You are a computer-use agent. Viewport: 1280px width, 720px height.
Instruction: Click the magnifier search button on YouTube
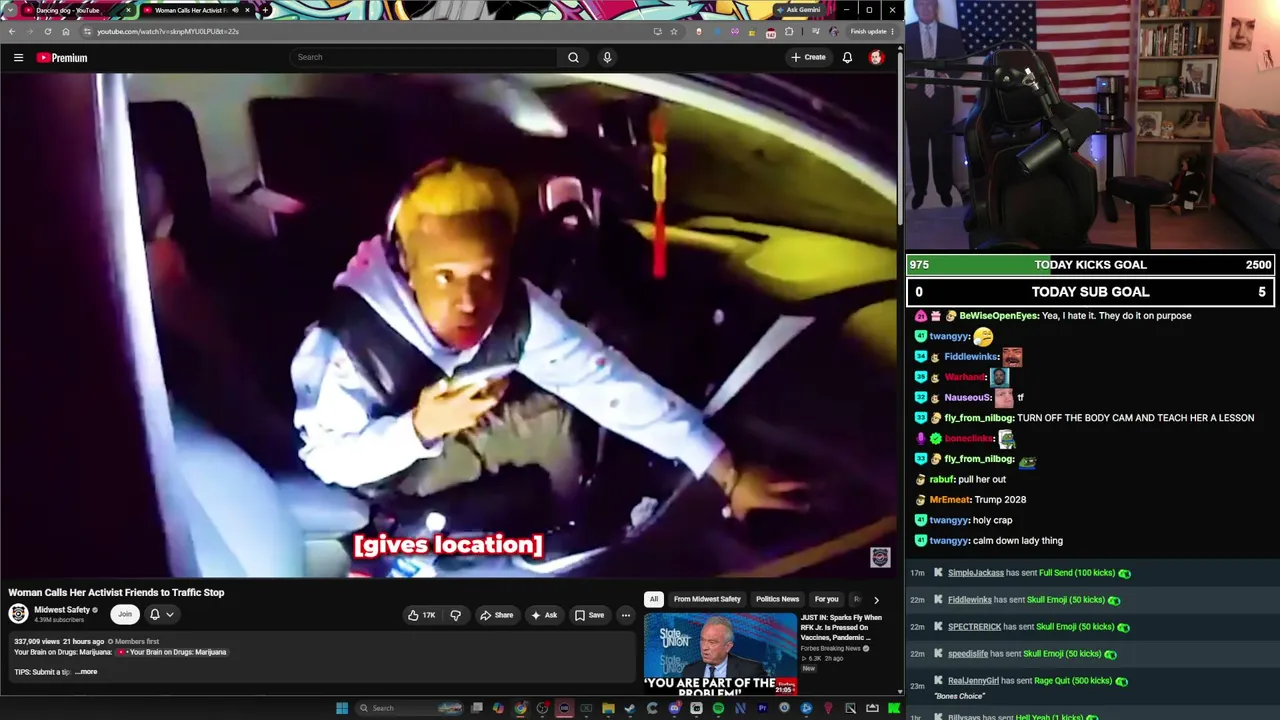tap(573, 57)
